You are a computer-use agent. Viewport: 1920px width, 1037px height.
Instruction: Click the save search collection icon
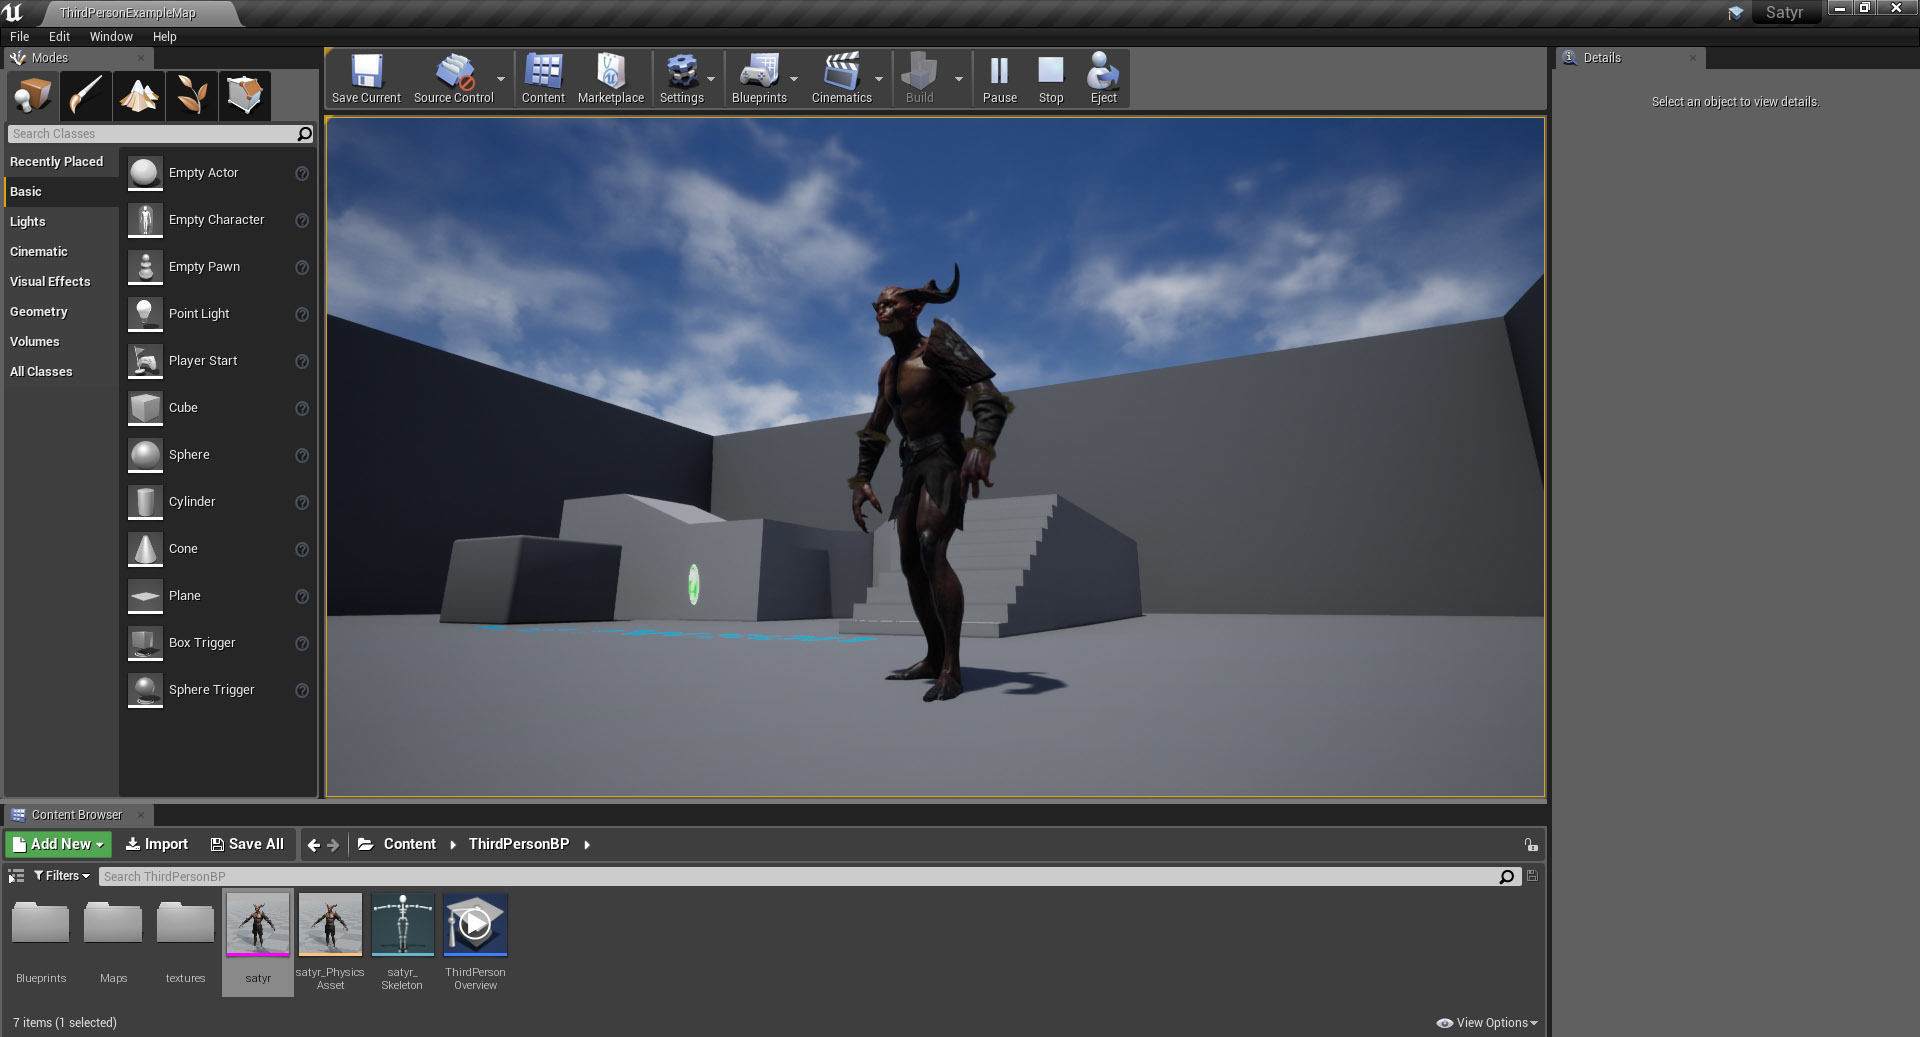tap(1532, 876)
